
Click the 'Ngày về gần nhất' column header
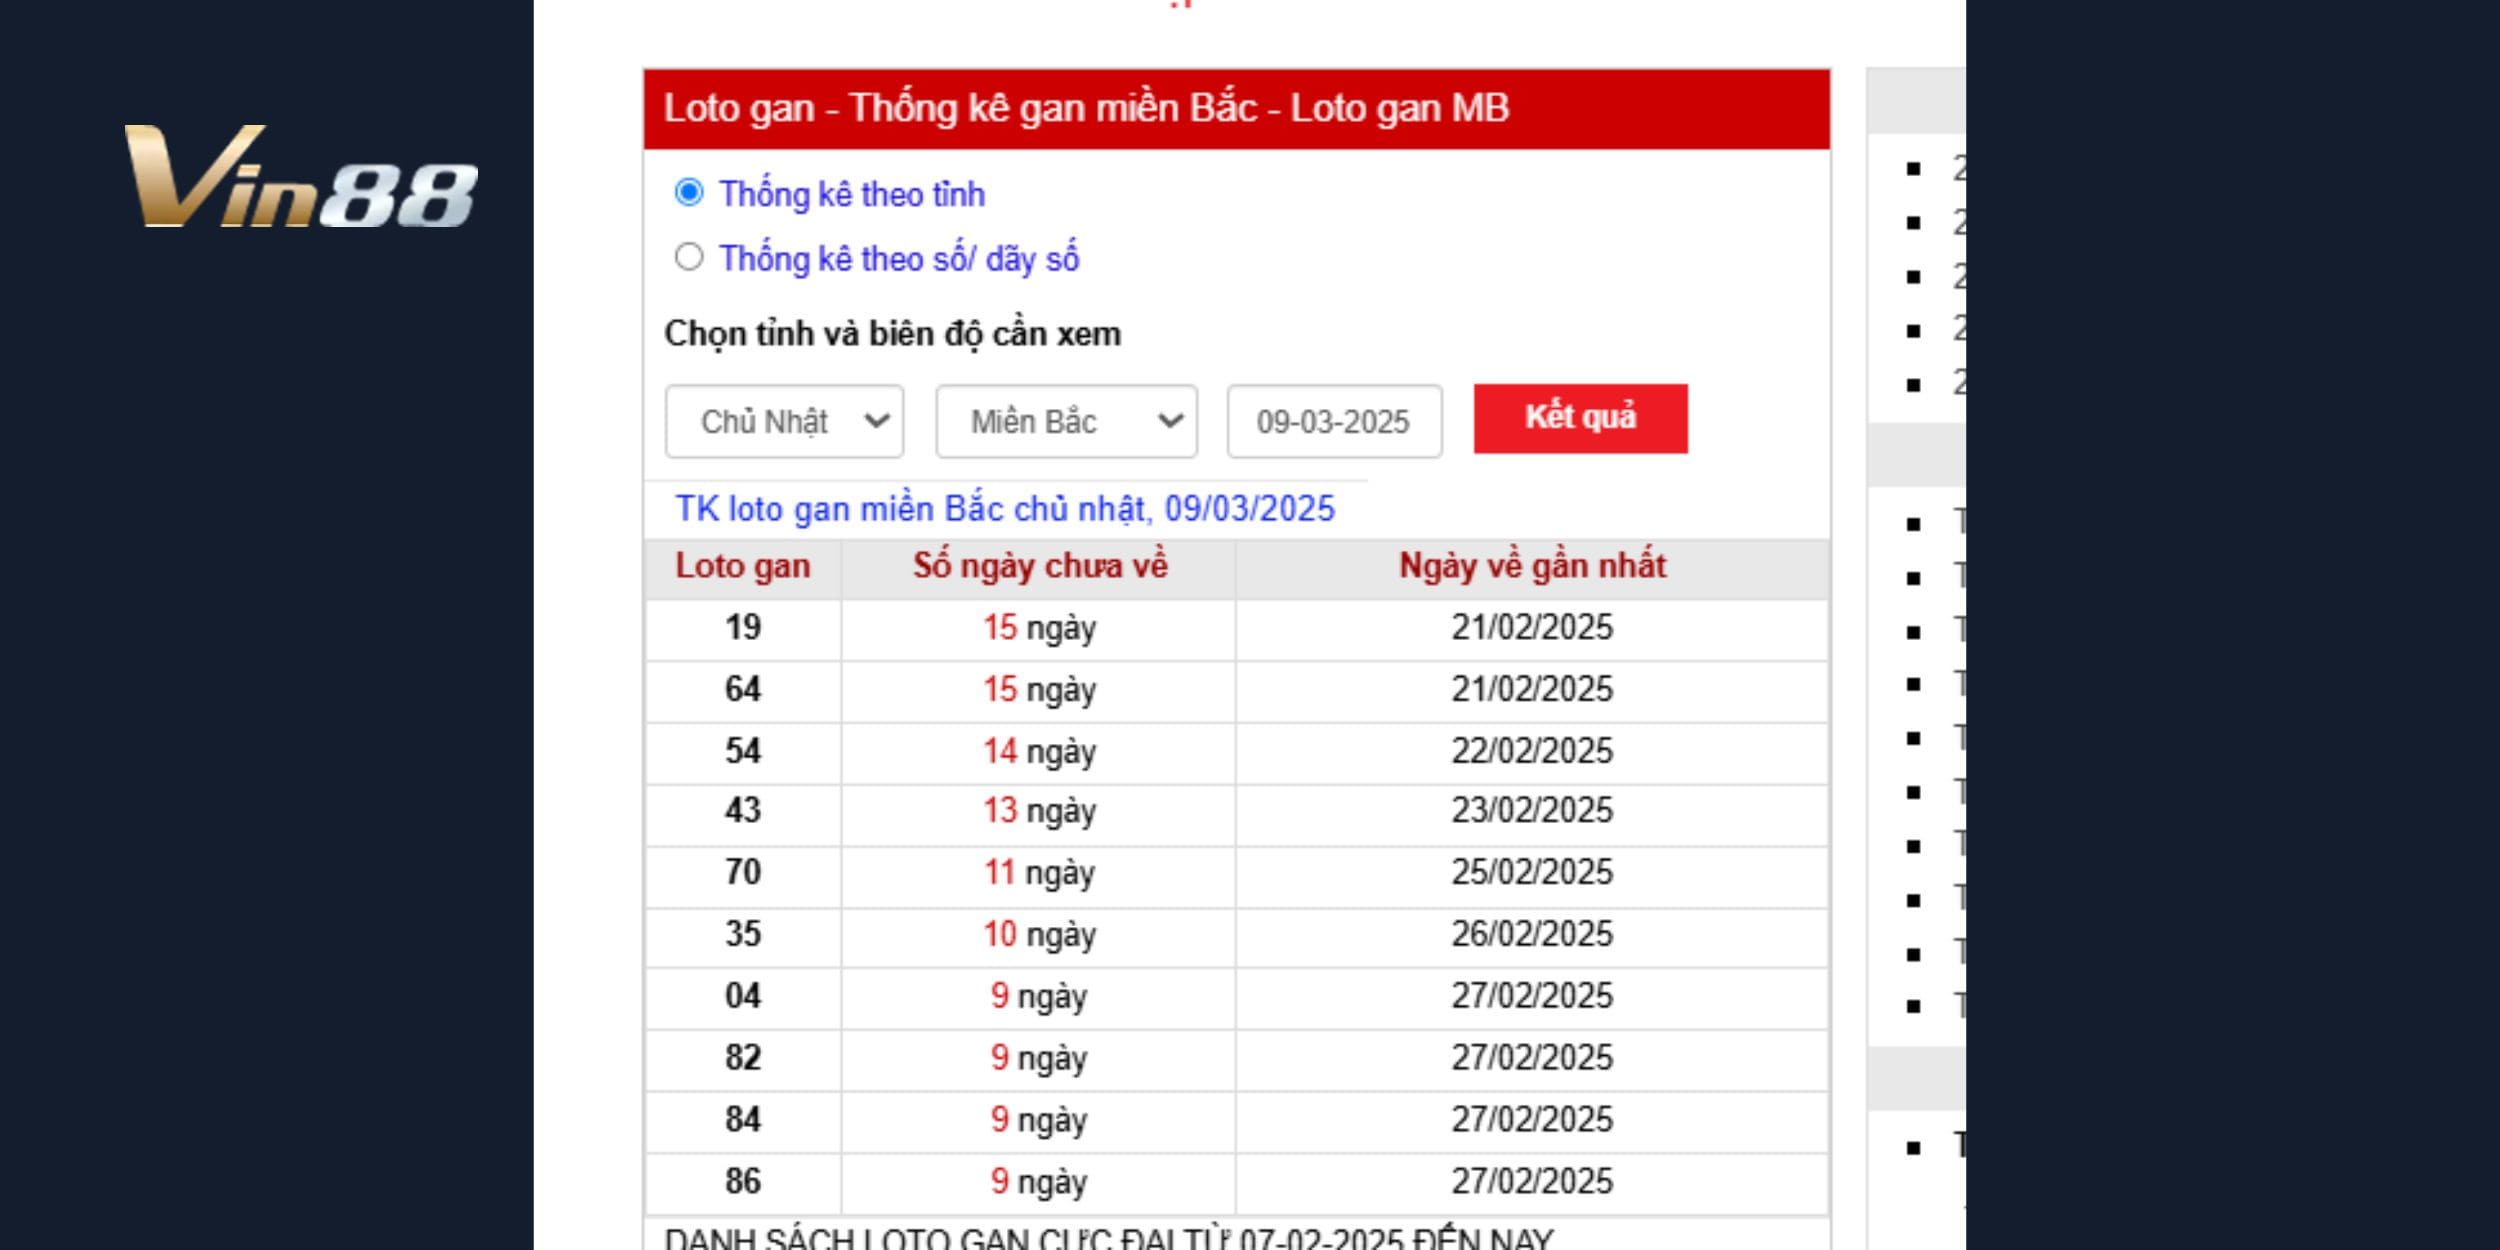coord(1533,567)
